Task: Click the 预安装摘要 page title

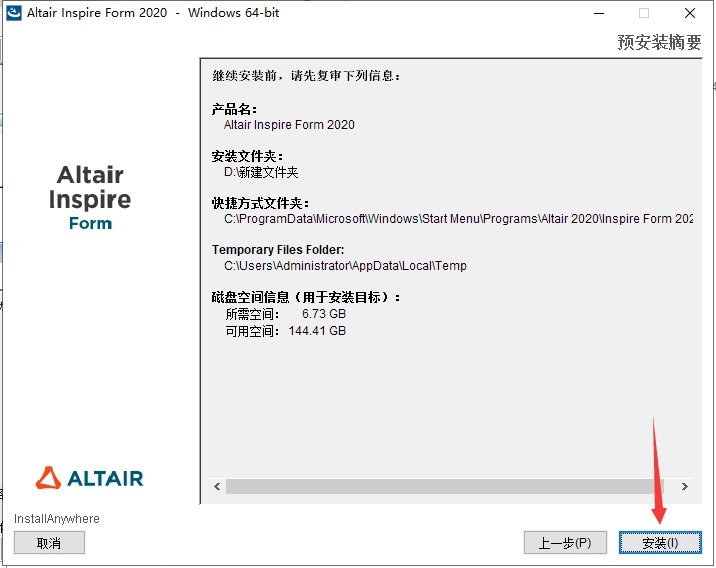Action: pyautogui.click(x=659, y=42)
